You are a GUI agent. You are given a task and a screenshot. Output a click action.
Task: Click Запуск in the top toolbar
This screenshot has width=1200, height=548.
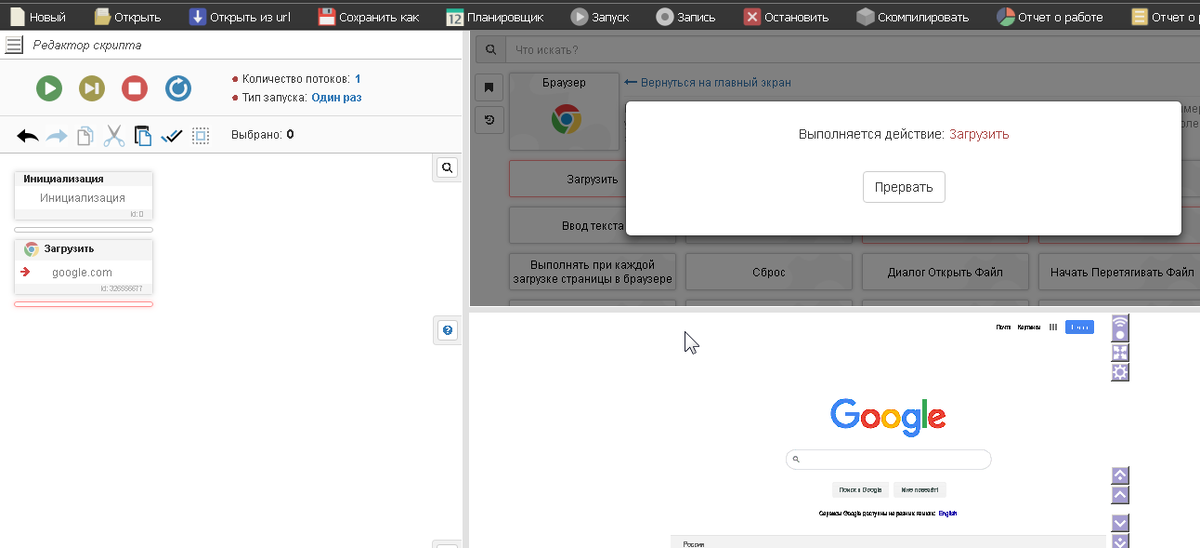[600, 17]
